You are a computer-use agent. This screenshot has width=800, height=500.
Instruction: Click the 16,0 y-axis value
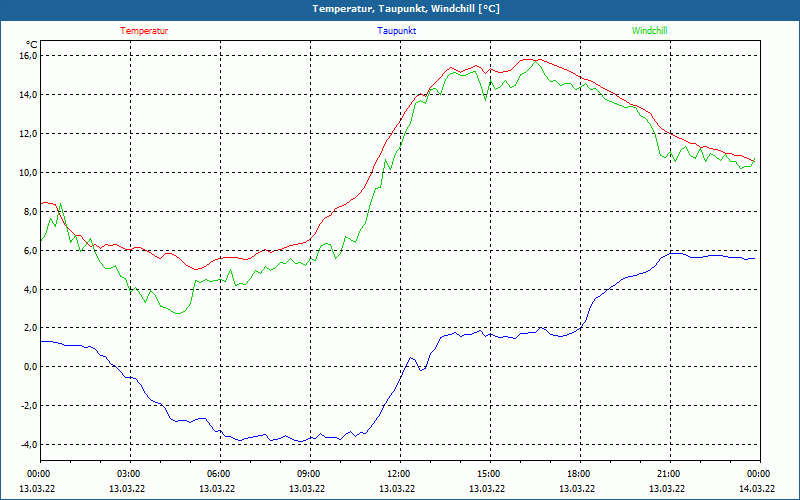point(28,55)
